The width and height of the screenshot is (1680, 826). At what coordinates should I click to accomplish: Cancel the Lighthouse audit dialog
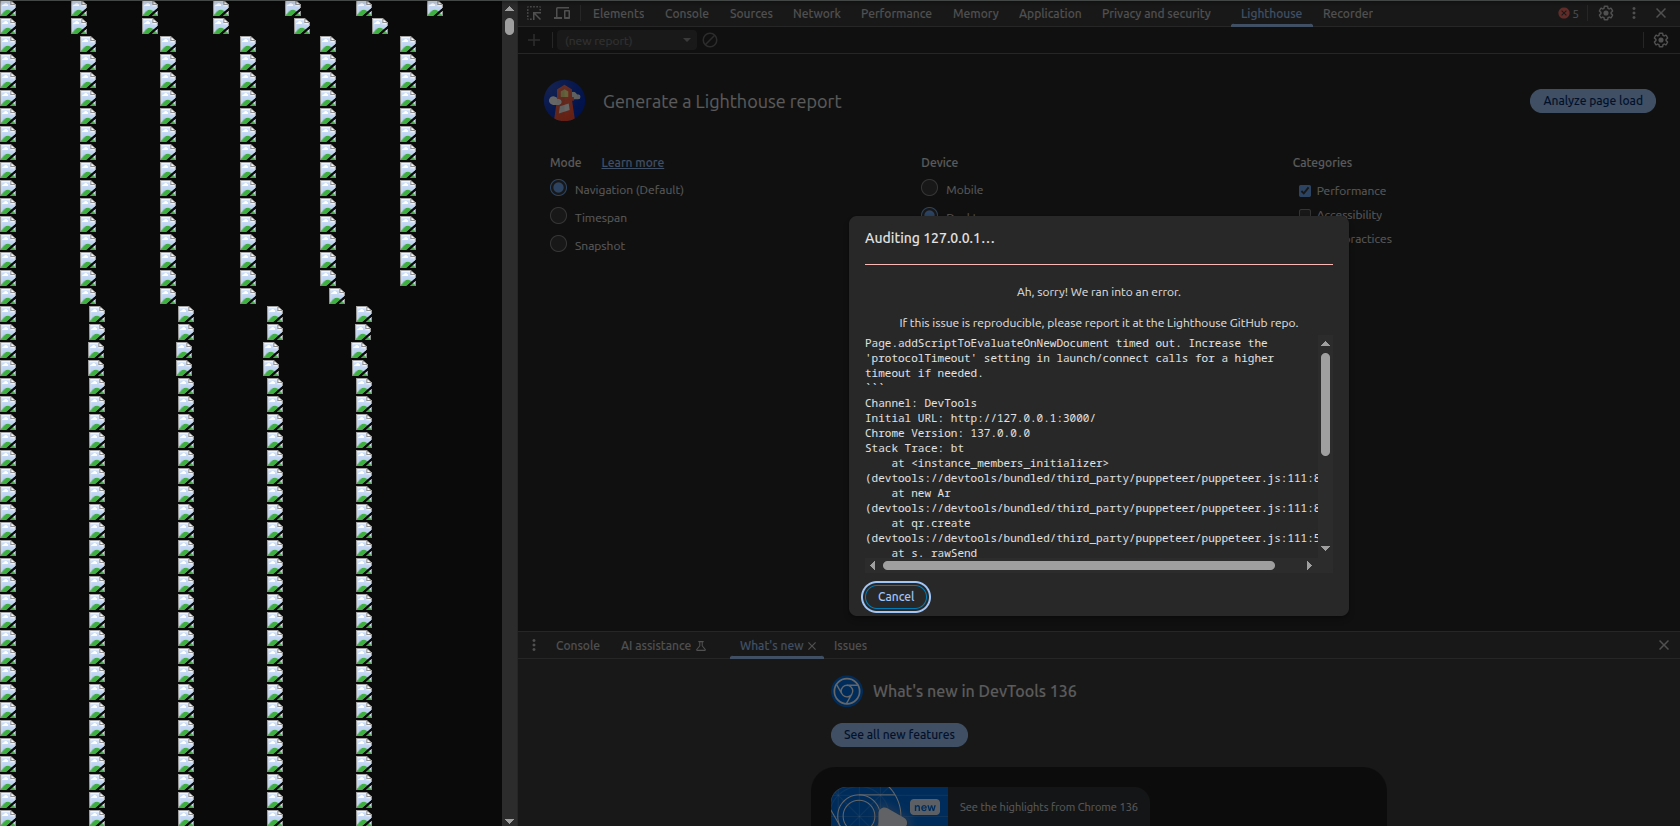[896, 596]
